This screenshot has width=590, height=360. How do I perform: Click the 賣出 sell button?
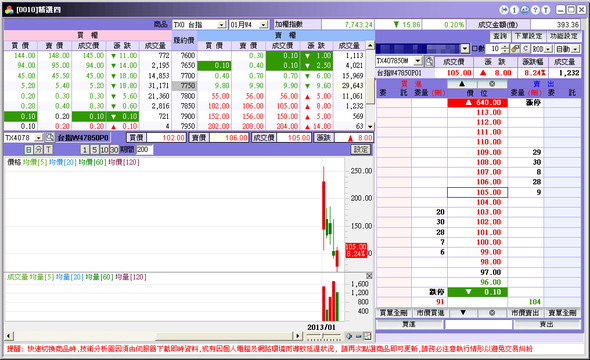[x=546, y=324]
